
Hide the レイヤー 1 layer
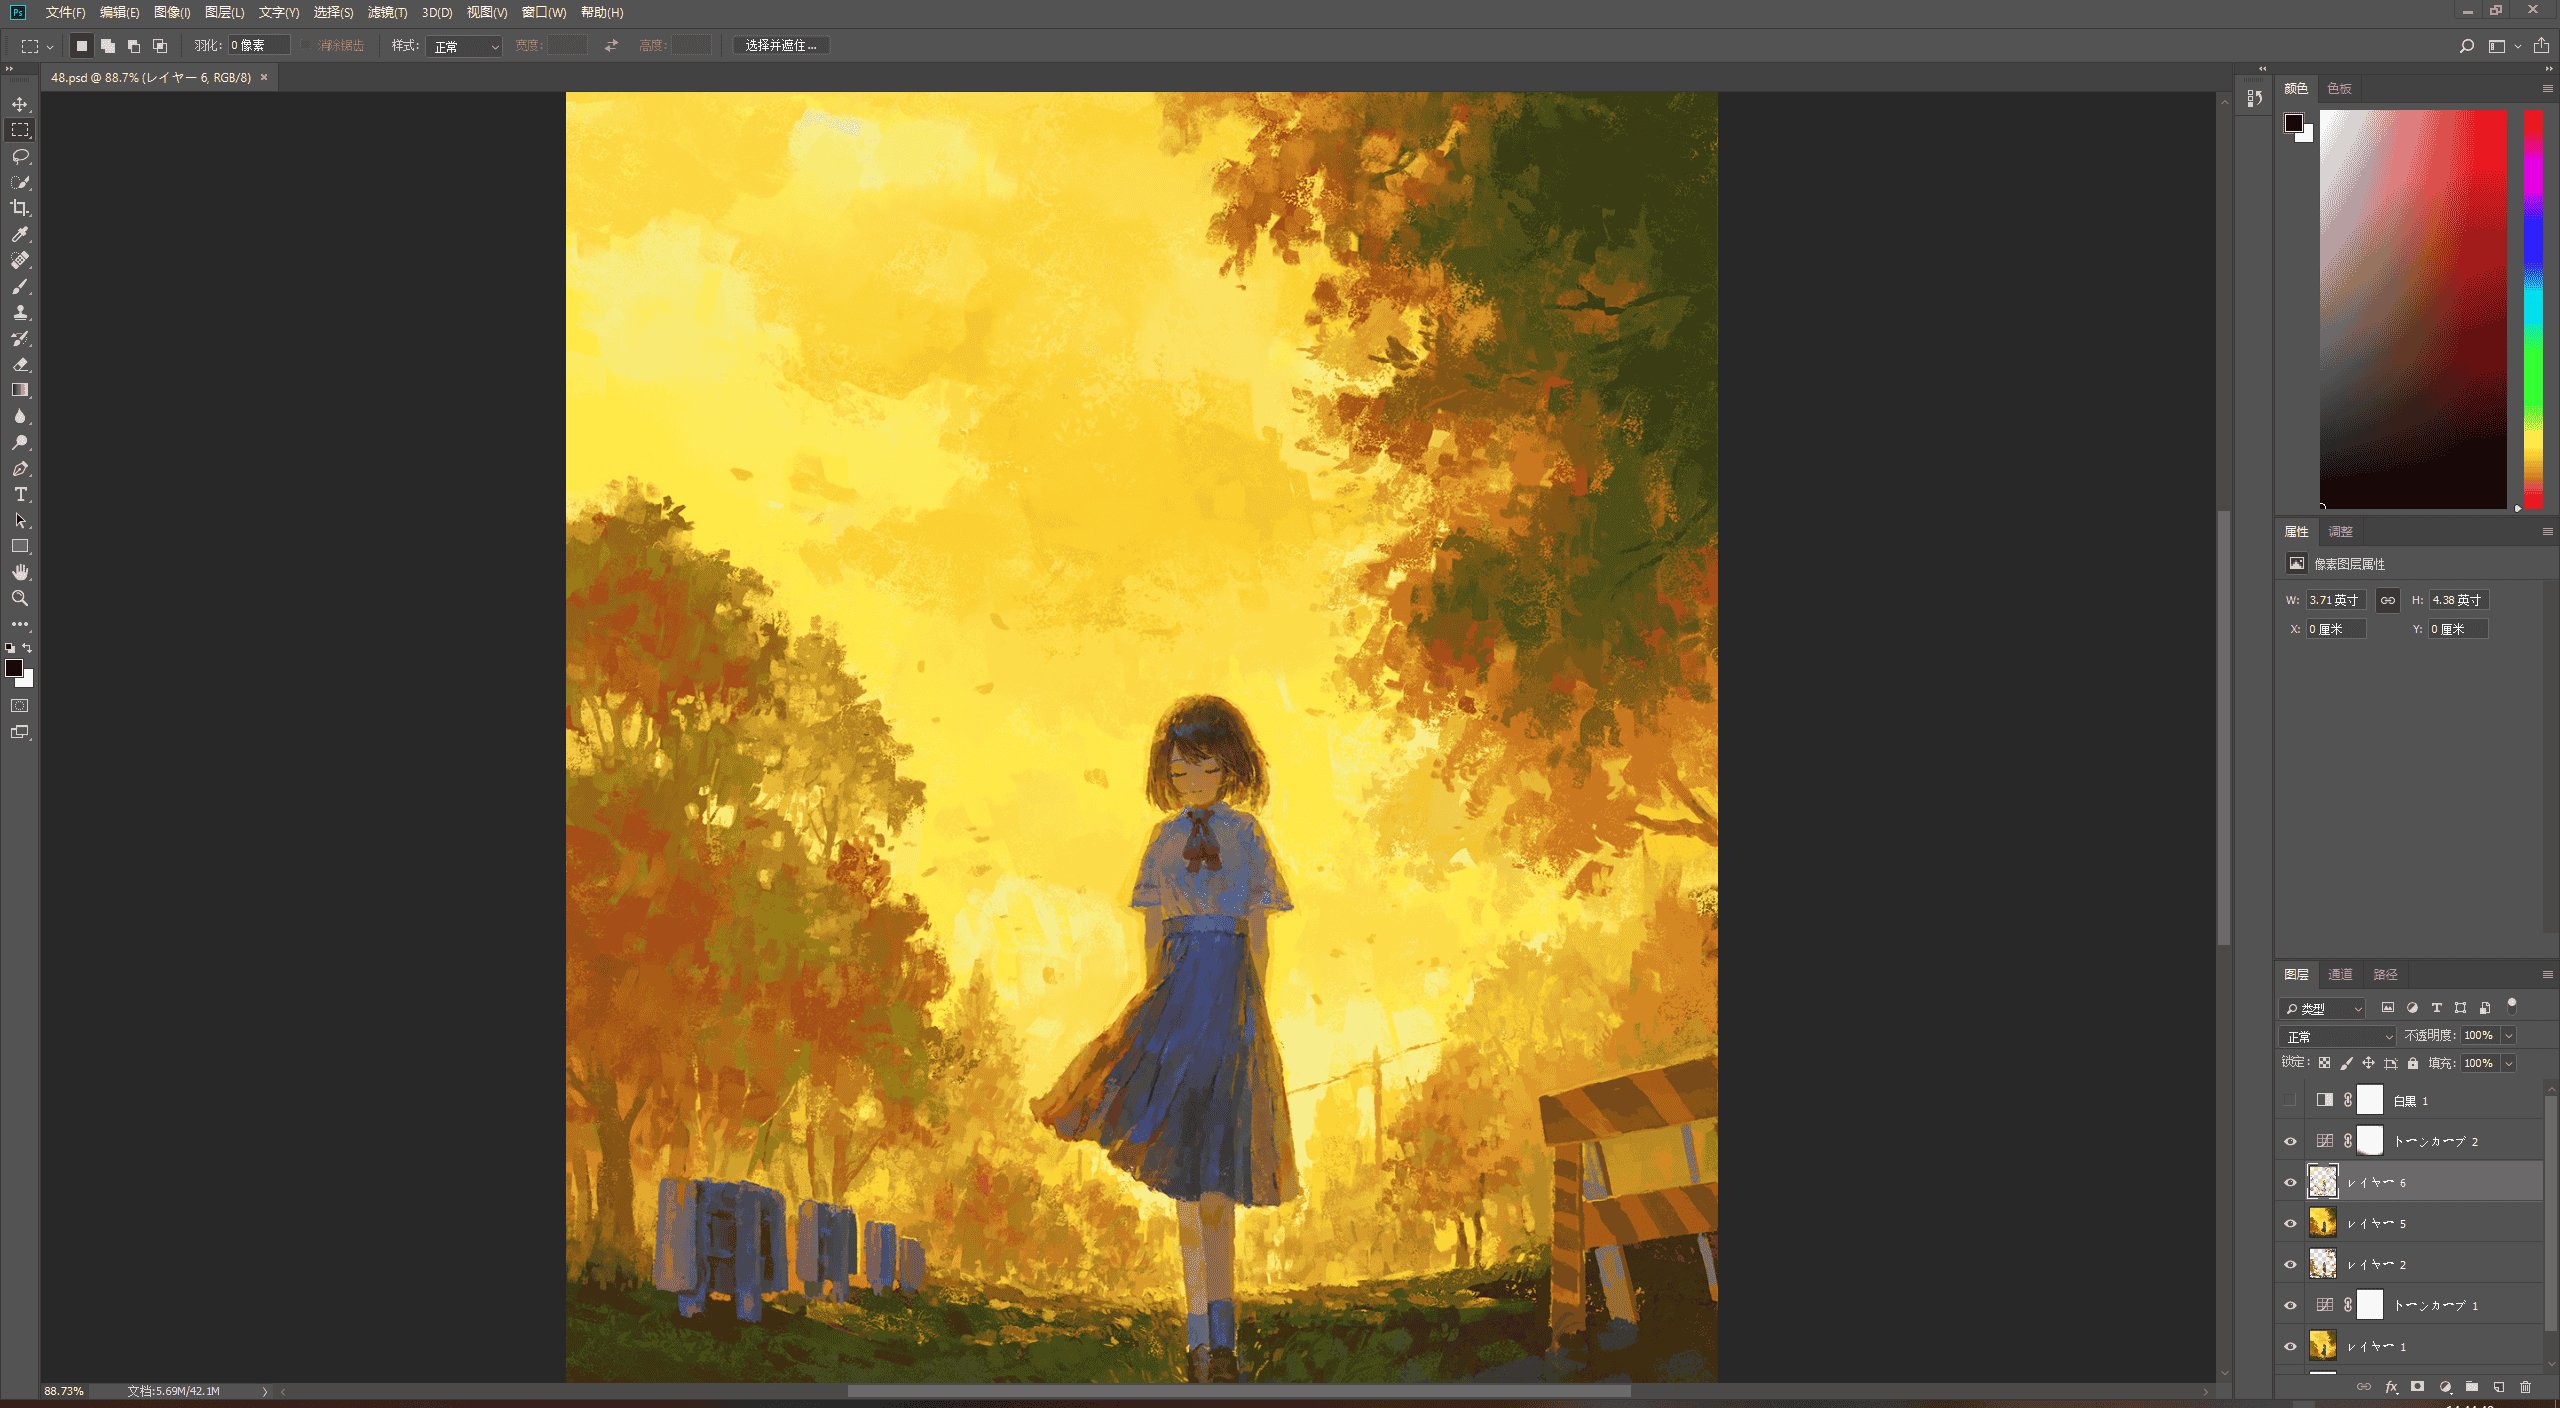(x=2290, y=1346)
